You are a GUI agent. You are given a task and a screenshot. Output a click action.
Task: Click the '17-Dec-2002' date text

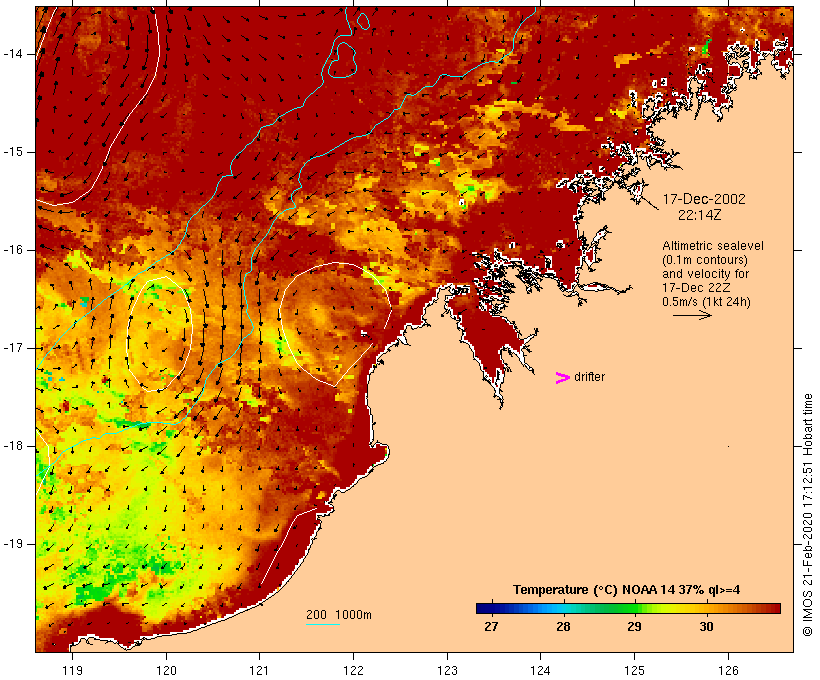point(704,199)
